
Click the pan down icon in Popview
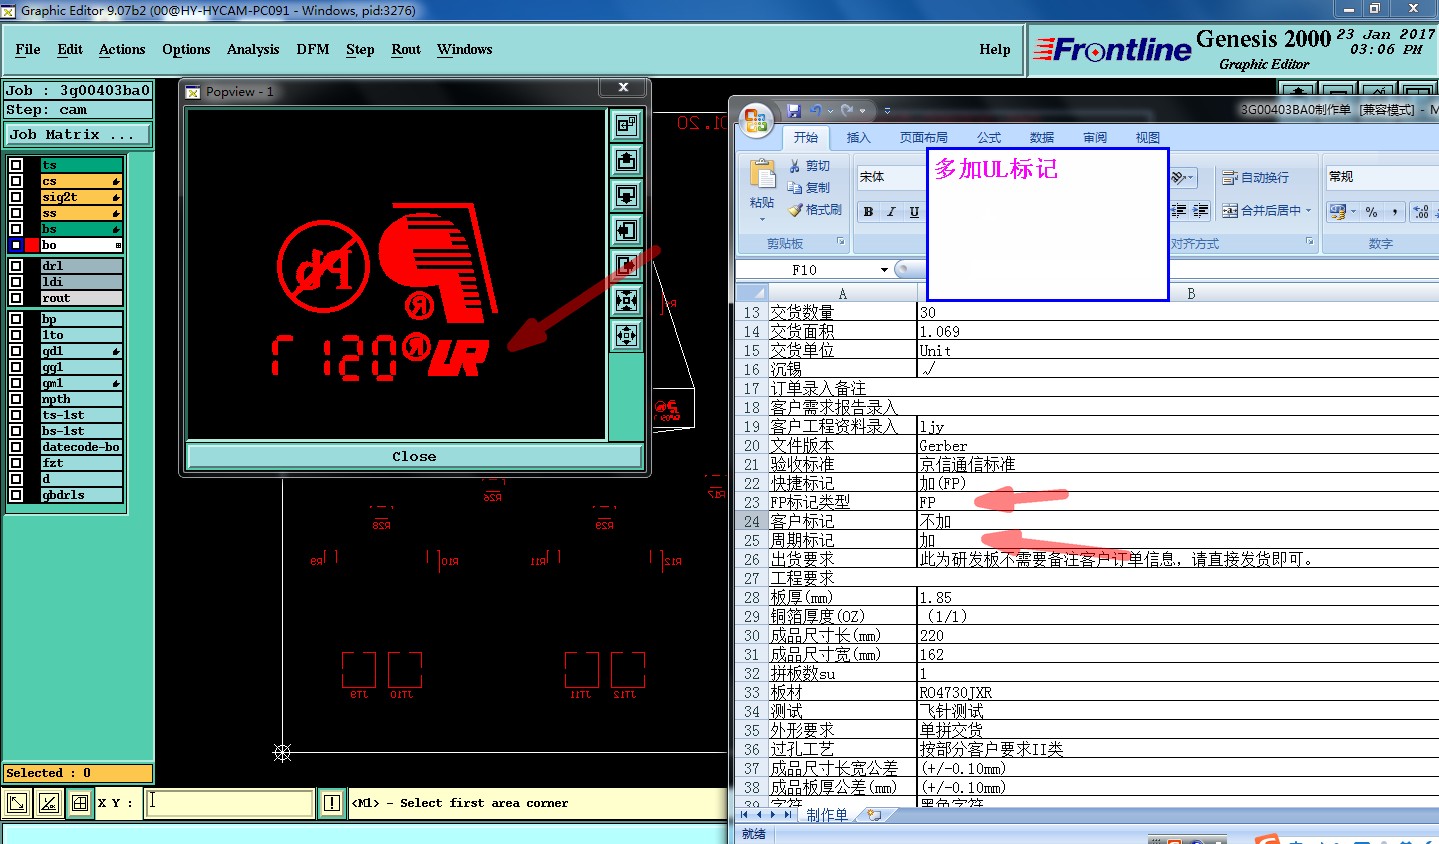[626, 195]
